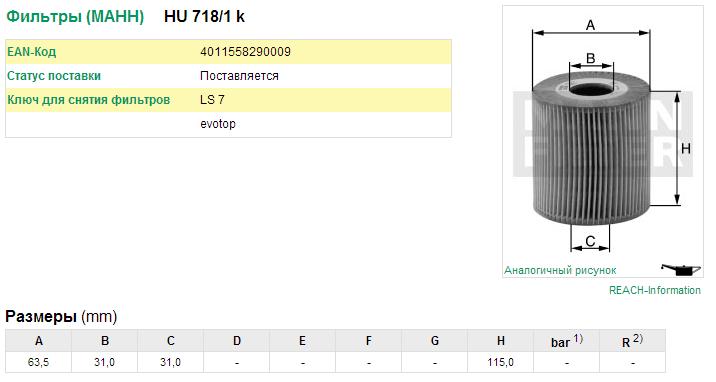716x382 pixels.
Task: Click column header E in the dimensions table
Action: 302,341
